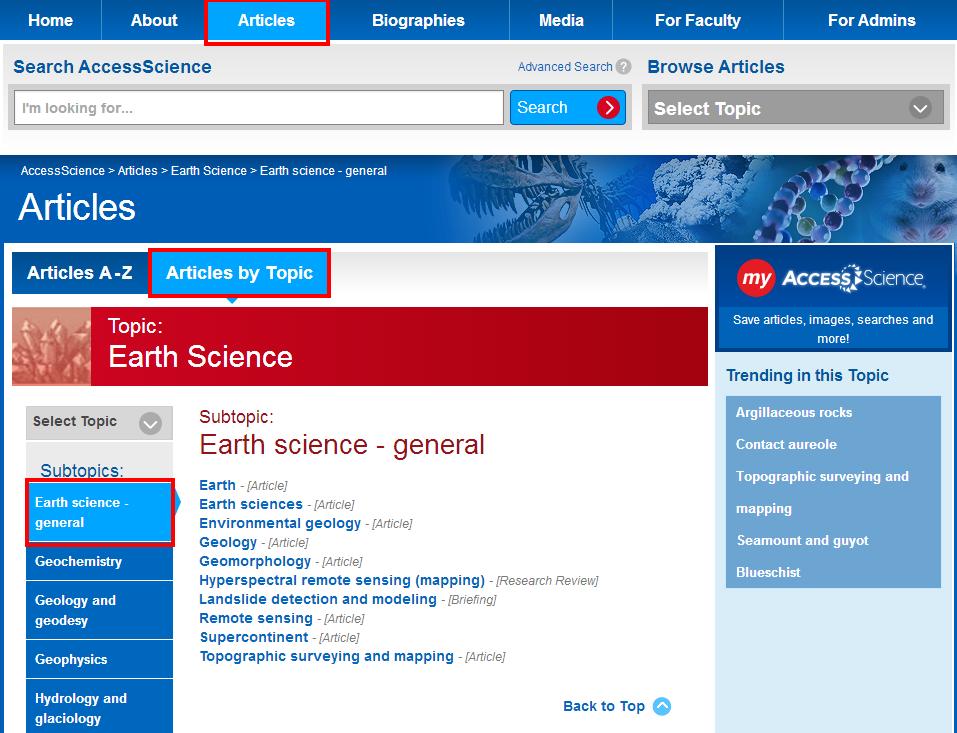Open Topographic surveying and mapping article in list
The height and width of the screenshot is (733, 957).
coord(327,656)
